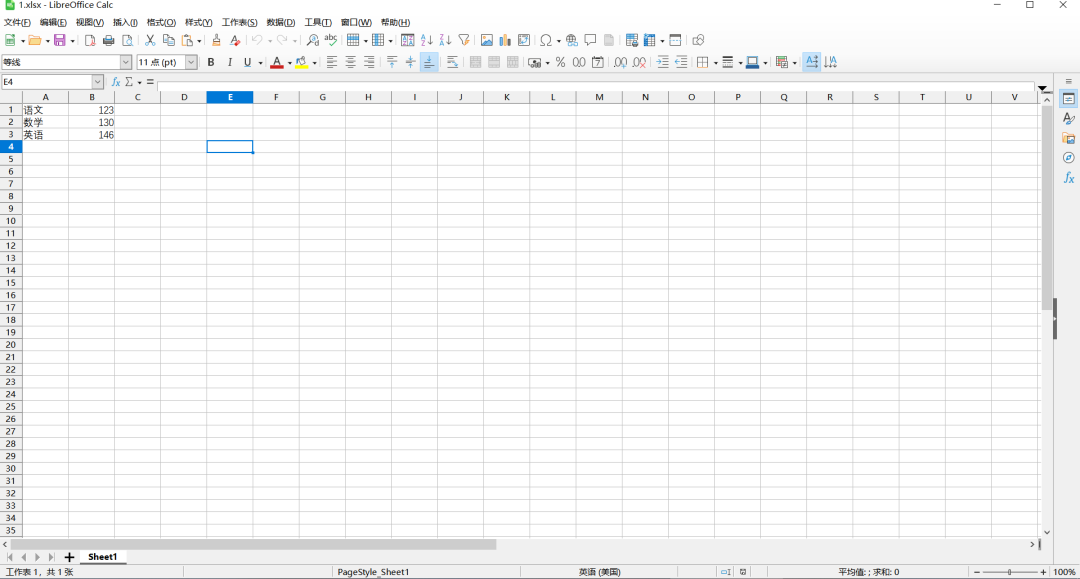
Task: Apply the AutoFilter funnel icon
Action: pos(464,41)
